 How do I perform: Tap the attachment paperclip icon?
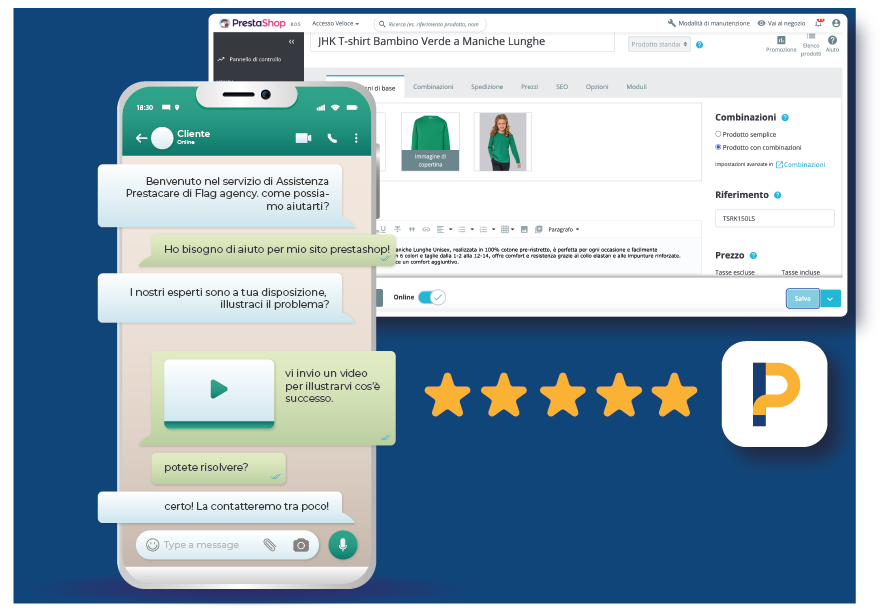(270, 545)
